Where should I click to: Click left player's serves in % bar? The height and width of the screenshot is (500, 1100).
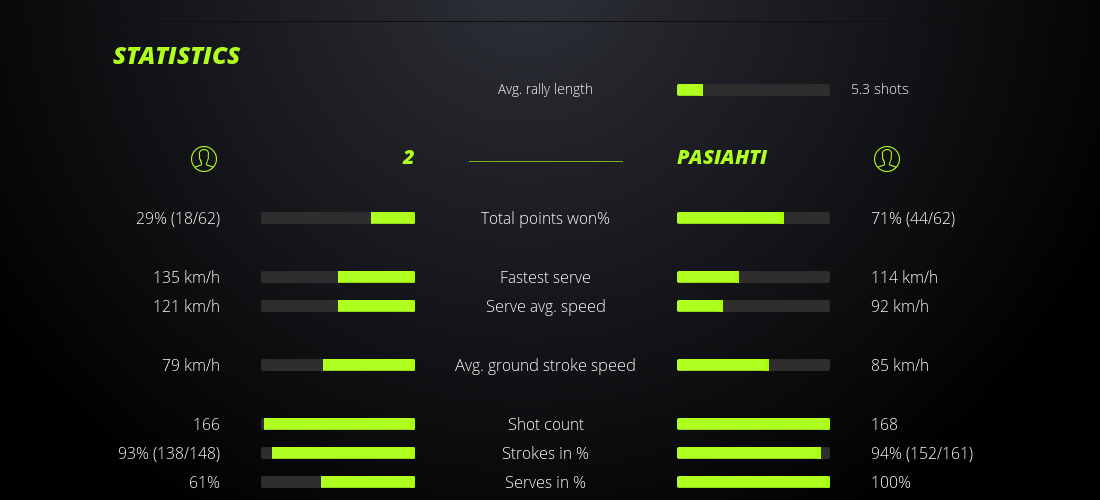(x=338, y=482)
